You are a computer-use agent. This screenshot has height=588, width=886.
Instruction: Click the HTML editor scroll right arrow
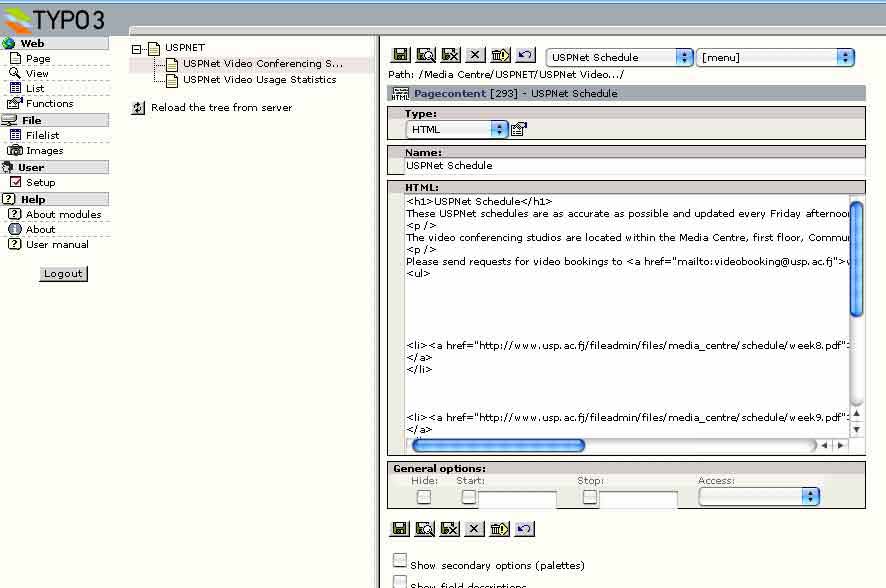(841, 445)
